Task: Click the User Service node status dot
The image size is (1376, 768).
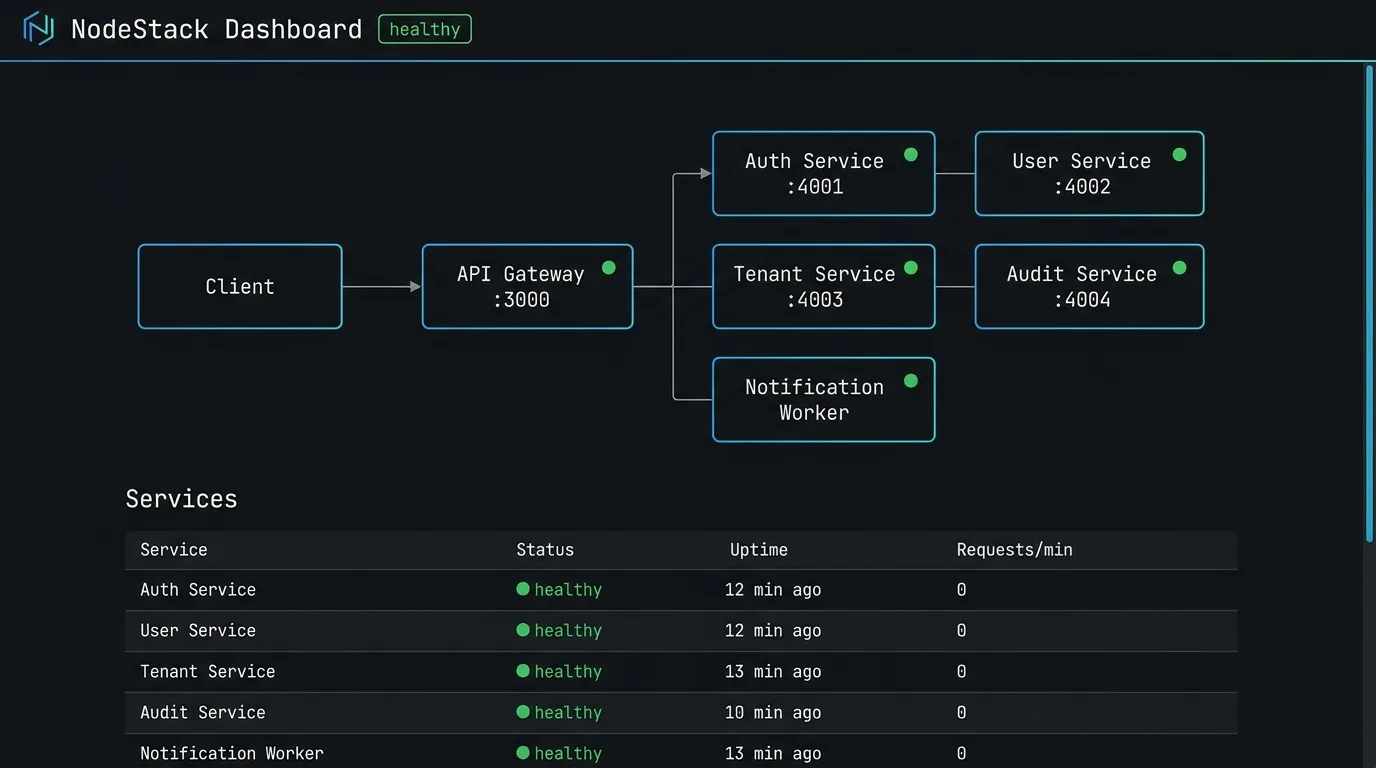Action: [x=1180, y=155]
